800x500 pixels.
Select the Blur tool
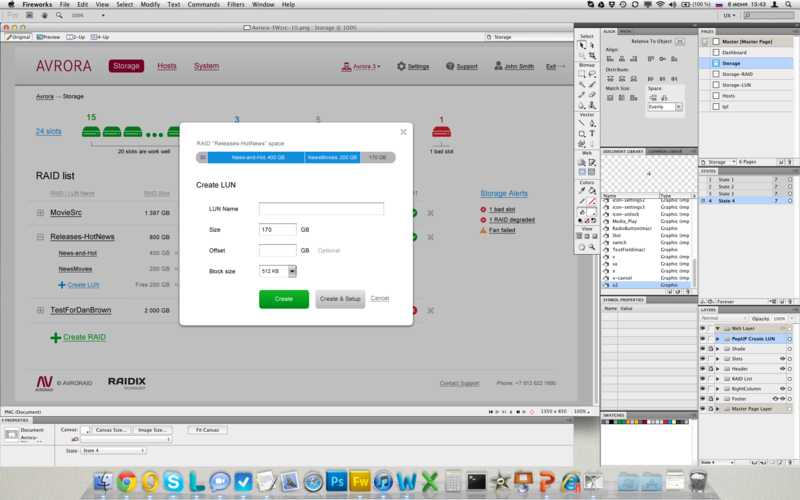pyautogui.click(x=582, y=105)
